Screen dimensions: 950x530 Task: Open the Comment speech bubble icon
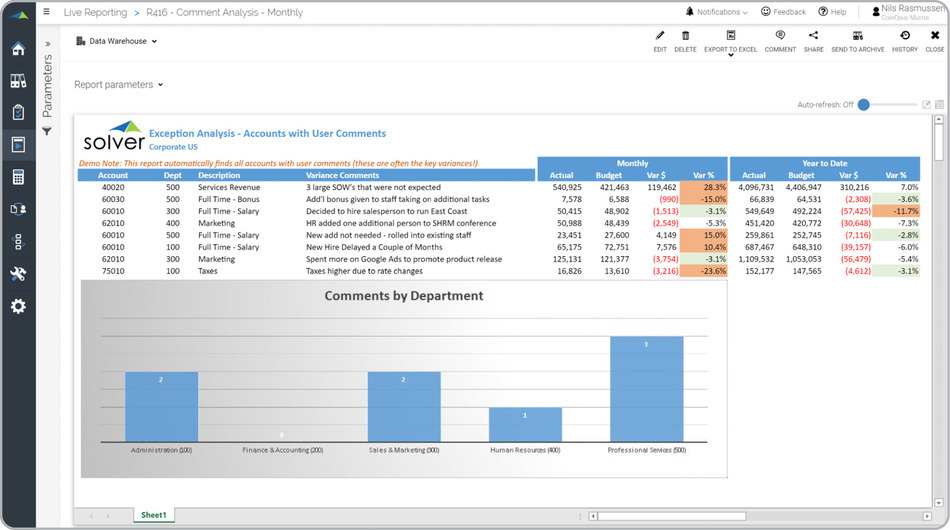[x=780, y=37]
